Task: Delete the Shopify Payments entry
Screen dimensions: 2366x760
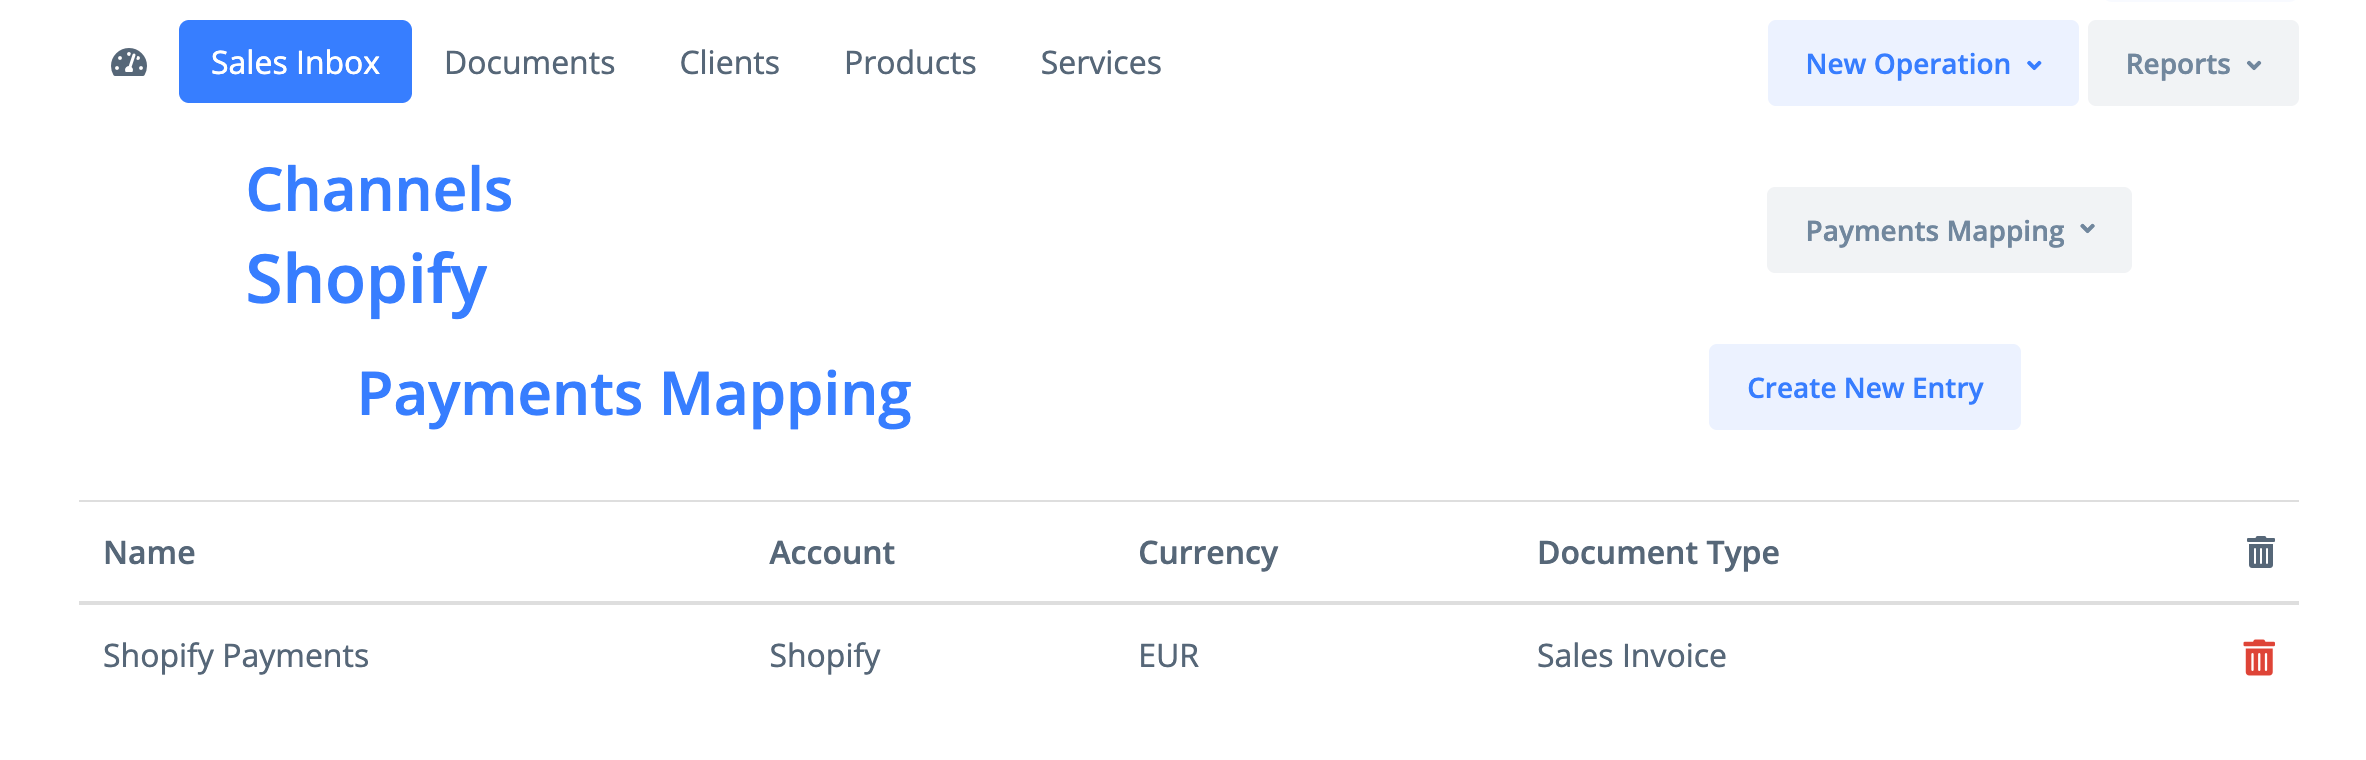Action: point(2259,657)
